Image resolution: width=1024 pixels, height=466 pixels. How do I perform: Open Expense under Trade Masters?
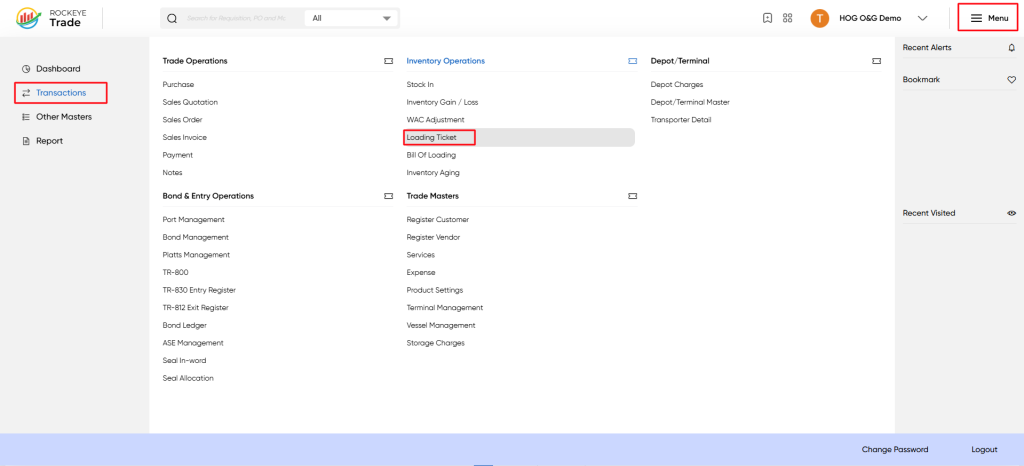click(x=421, y=273)
